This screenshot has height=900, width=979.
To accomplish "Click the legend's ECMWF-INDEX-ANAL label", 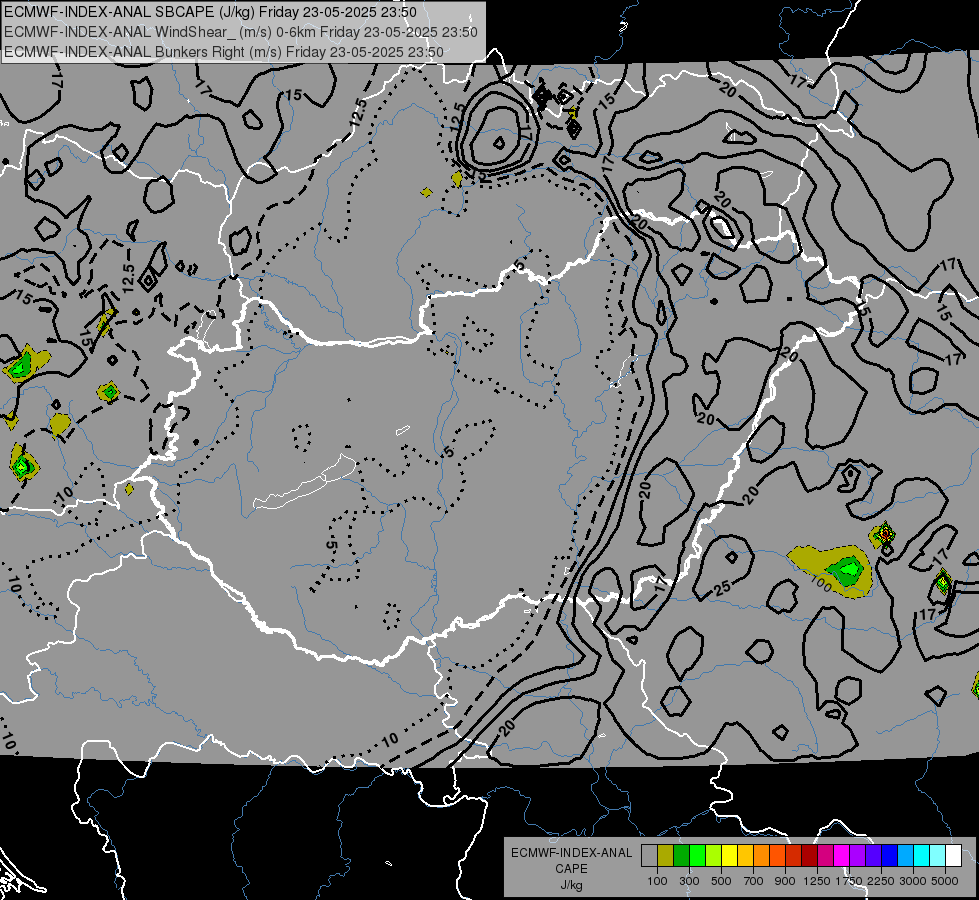I will pyautogui.click(x=571, y=853).
